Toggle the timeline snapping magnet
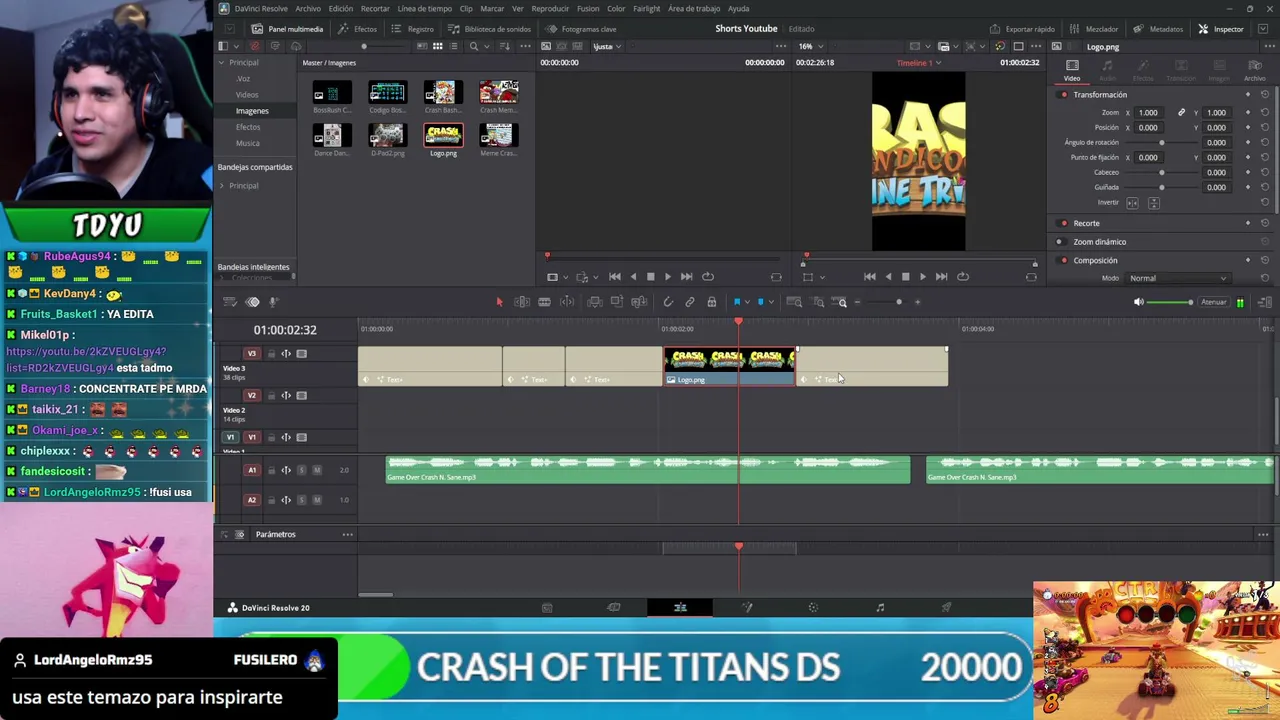 pyautogui.click(x=668, y=302)
